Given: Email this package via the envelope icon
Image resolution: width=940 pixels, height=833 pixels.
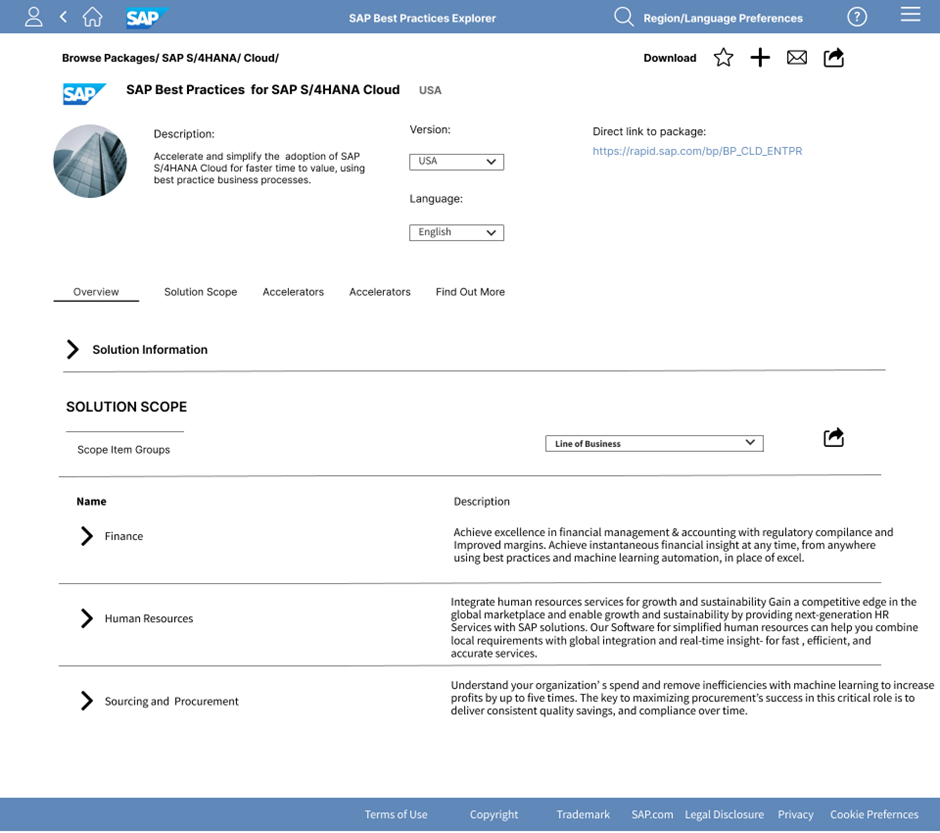Looking at the screenshot, I should pos(797,57).
